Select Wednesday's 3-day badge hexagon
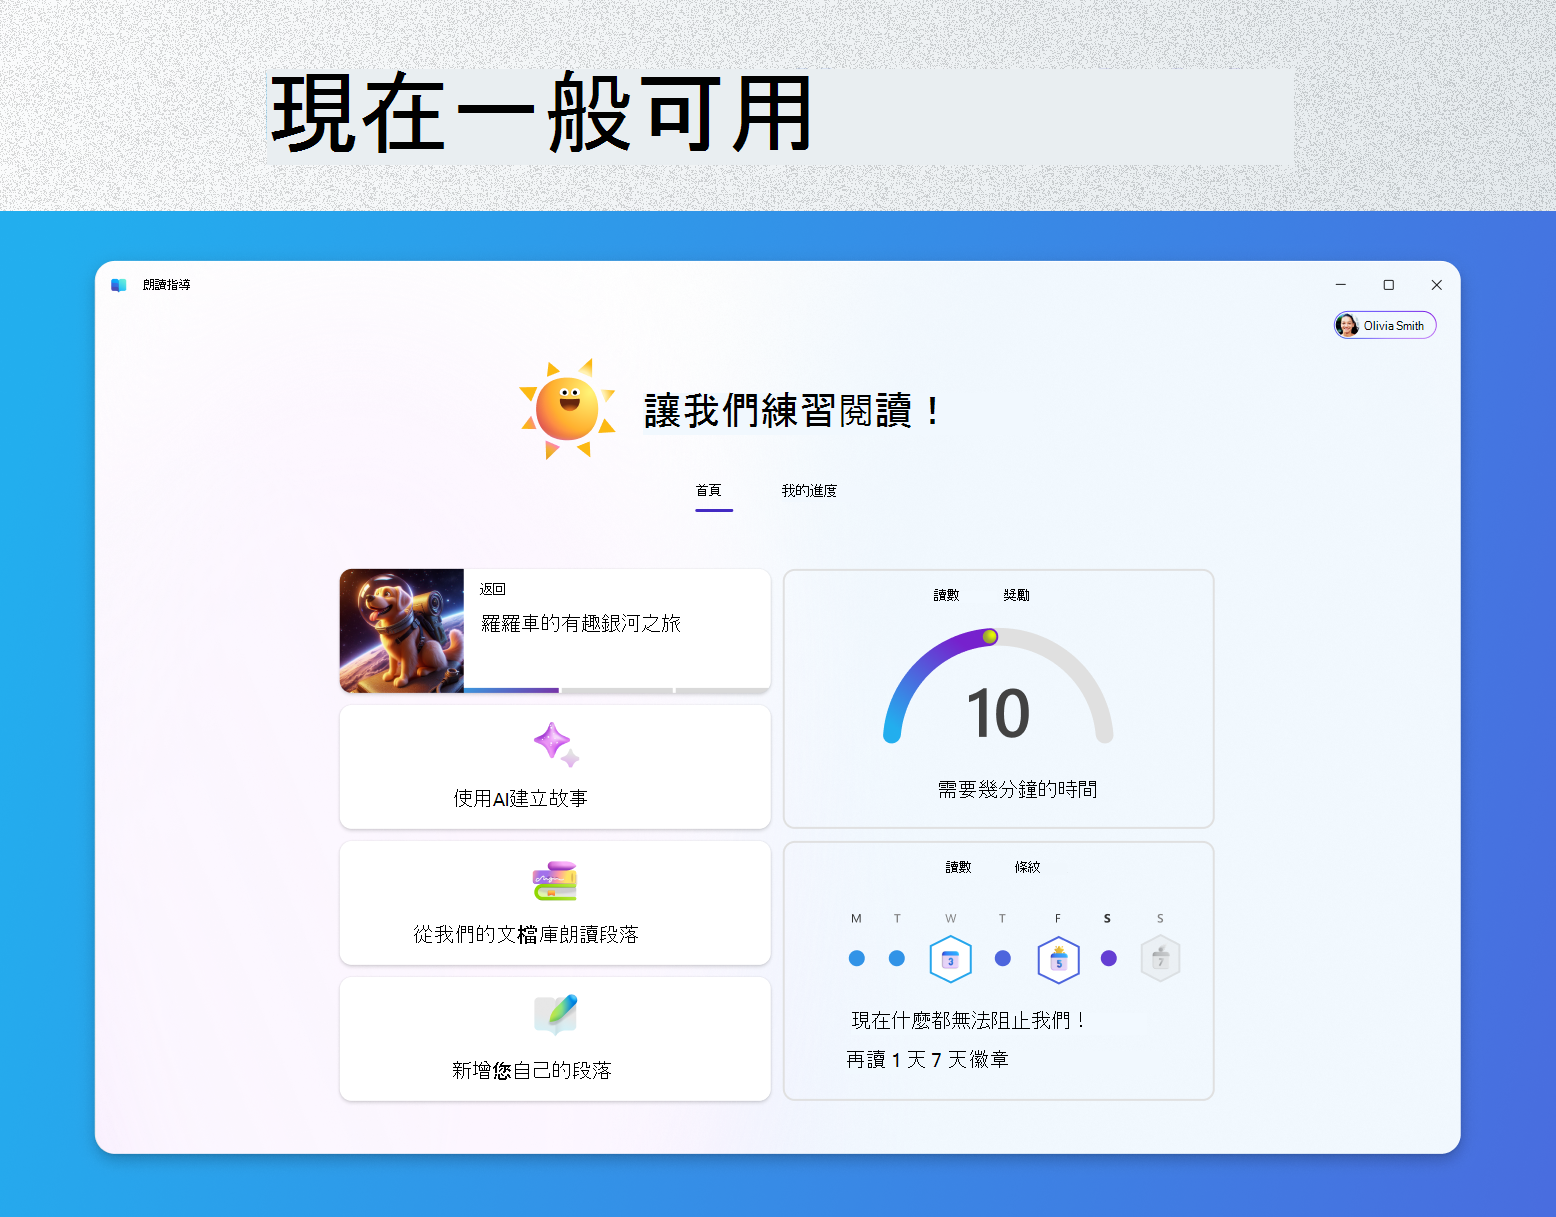Viewport: 1556px width, 1217px height. (950, 959)
